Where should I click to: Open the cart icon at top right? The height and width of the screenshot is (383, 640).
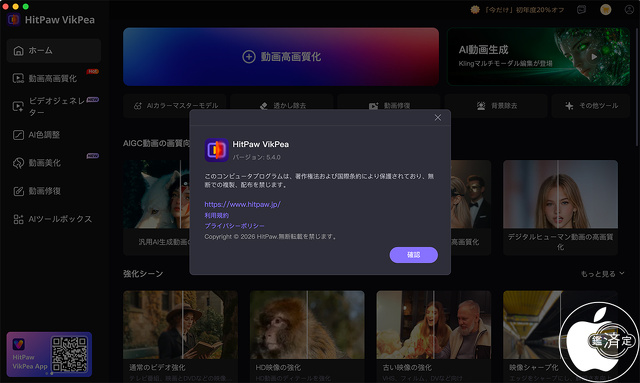click(606, 9)
